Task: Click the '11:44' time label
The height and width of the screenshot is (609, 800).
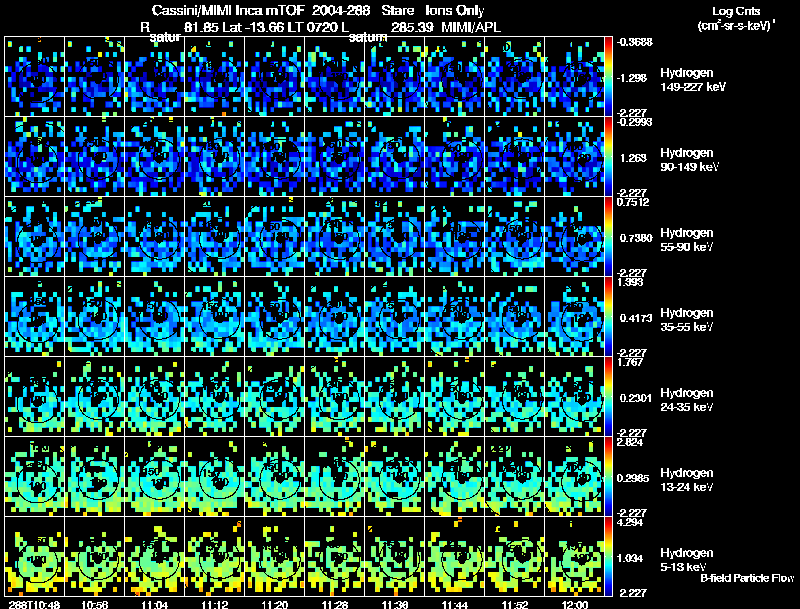Action: click(455, 604)
